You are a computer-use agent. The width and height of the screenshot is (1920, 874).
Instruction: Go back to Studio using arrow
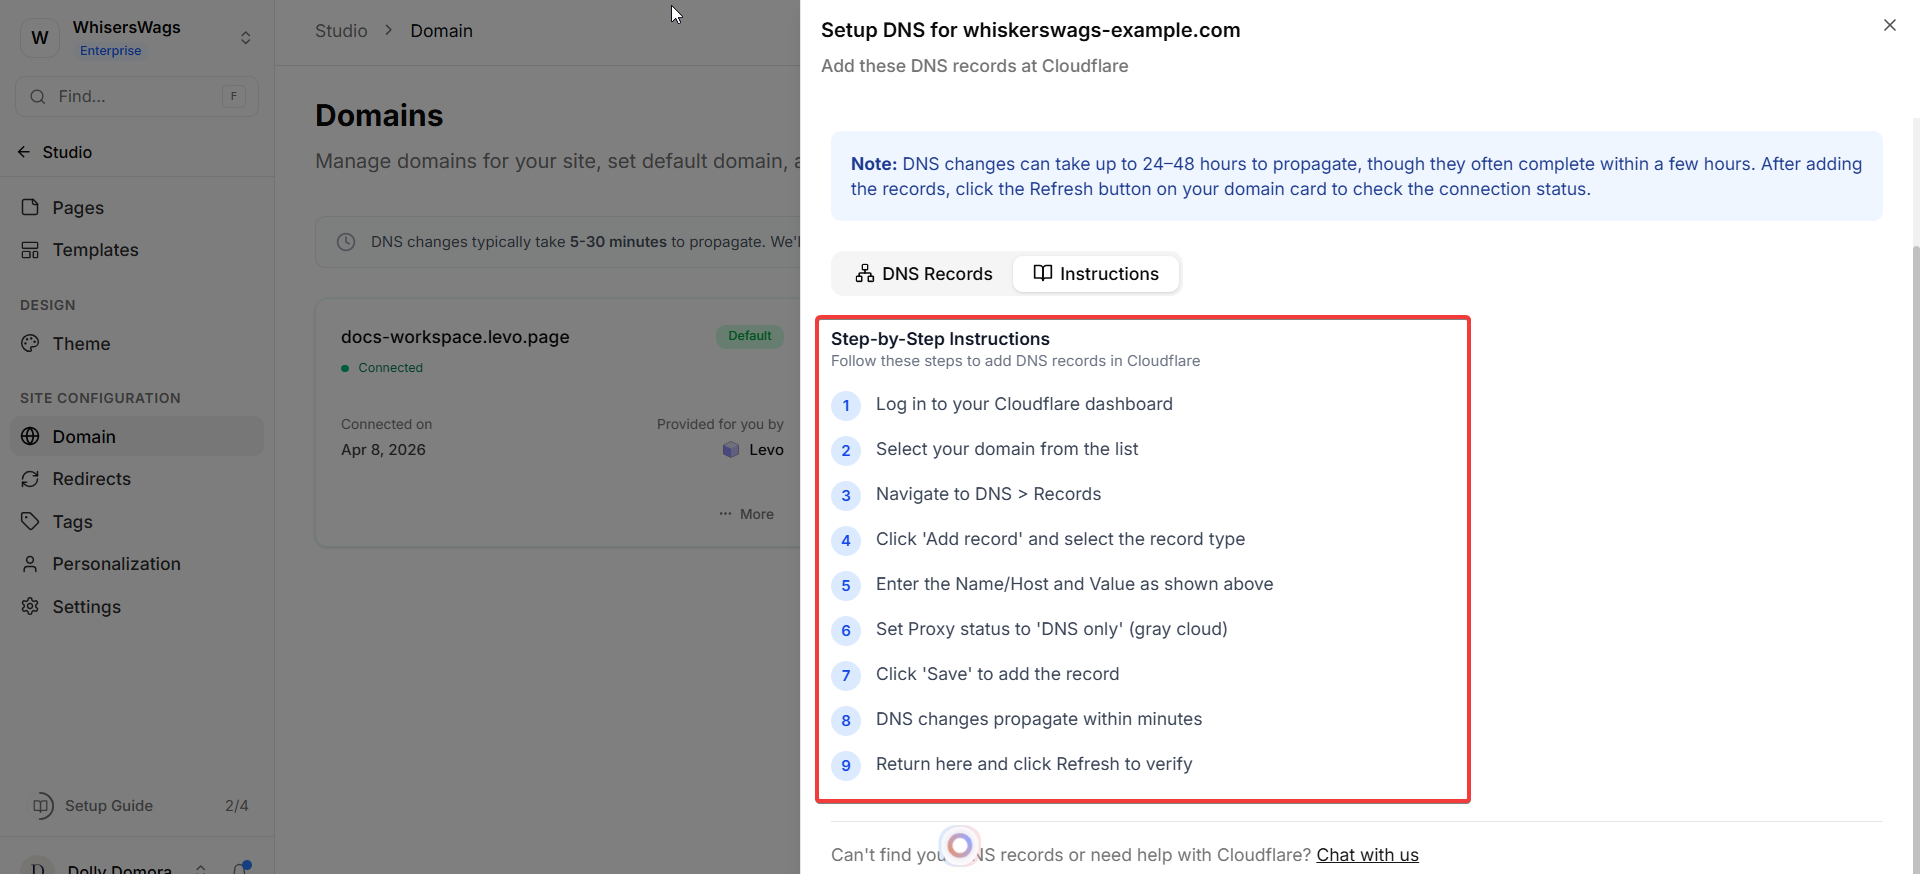click(x=24, y=152)
